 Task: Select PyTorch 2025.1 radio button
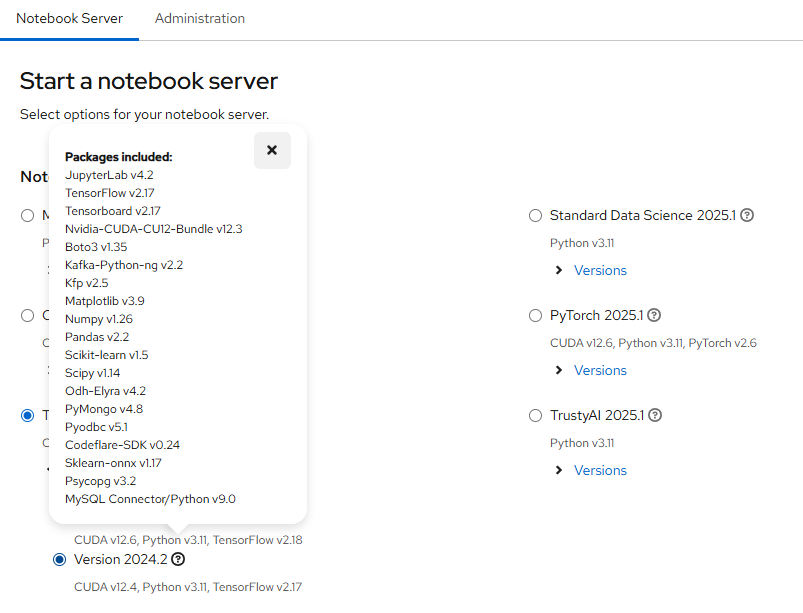(x=535, y=315)
